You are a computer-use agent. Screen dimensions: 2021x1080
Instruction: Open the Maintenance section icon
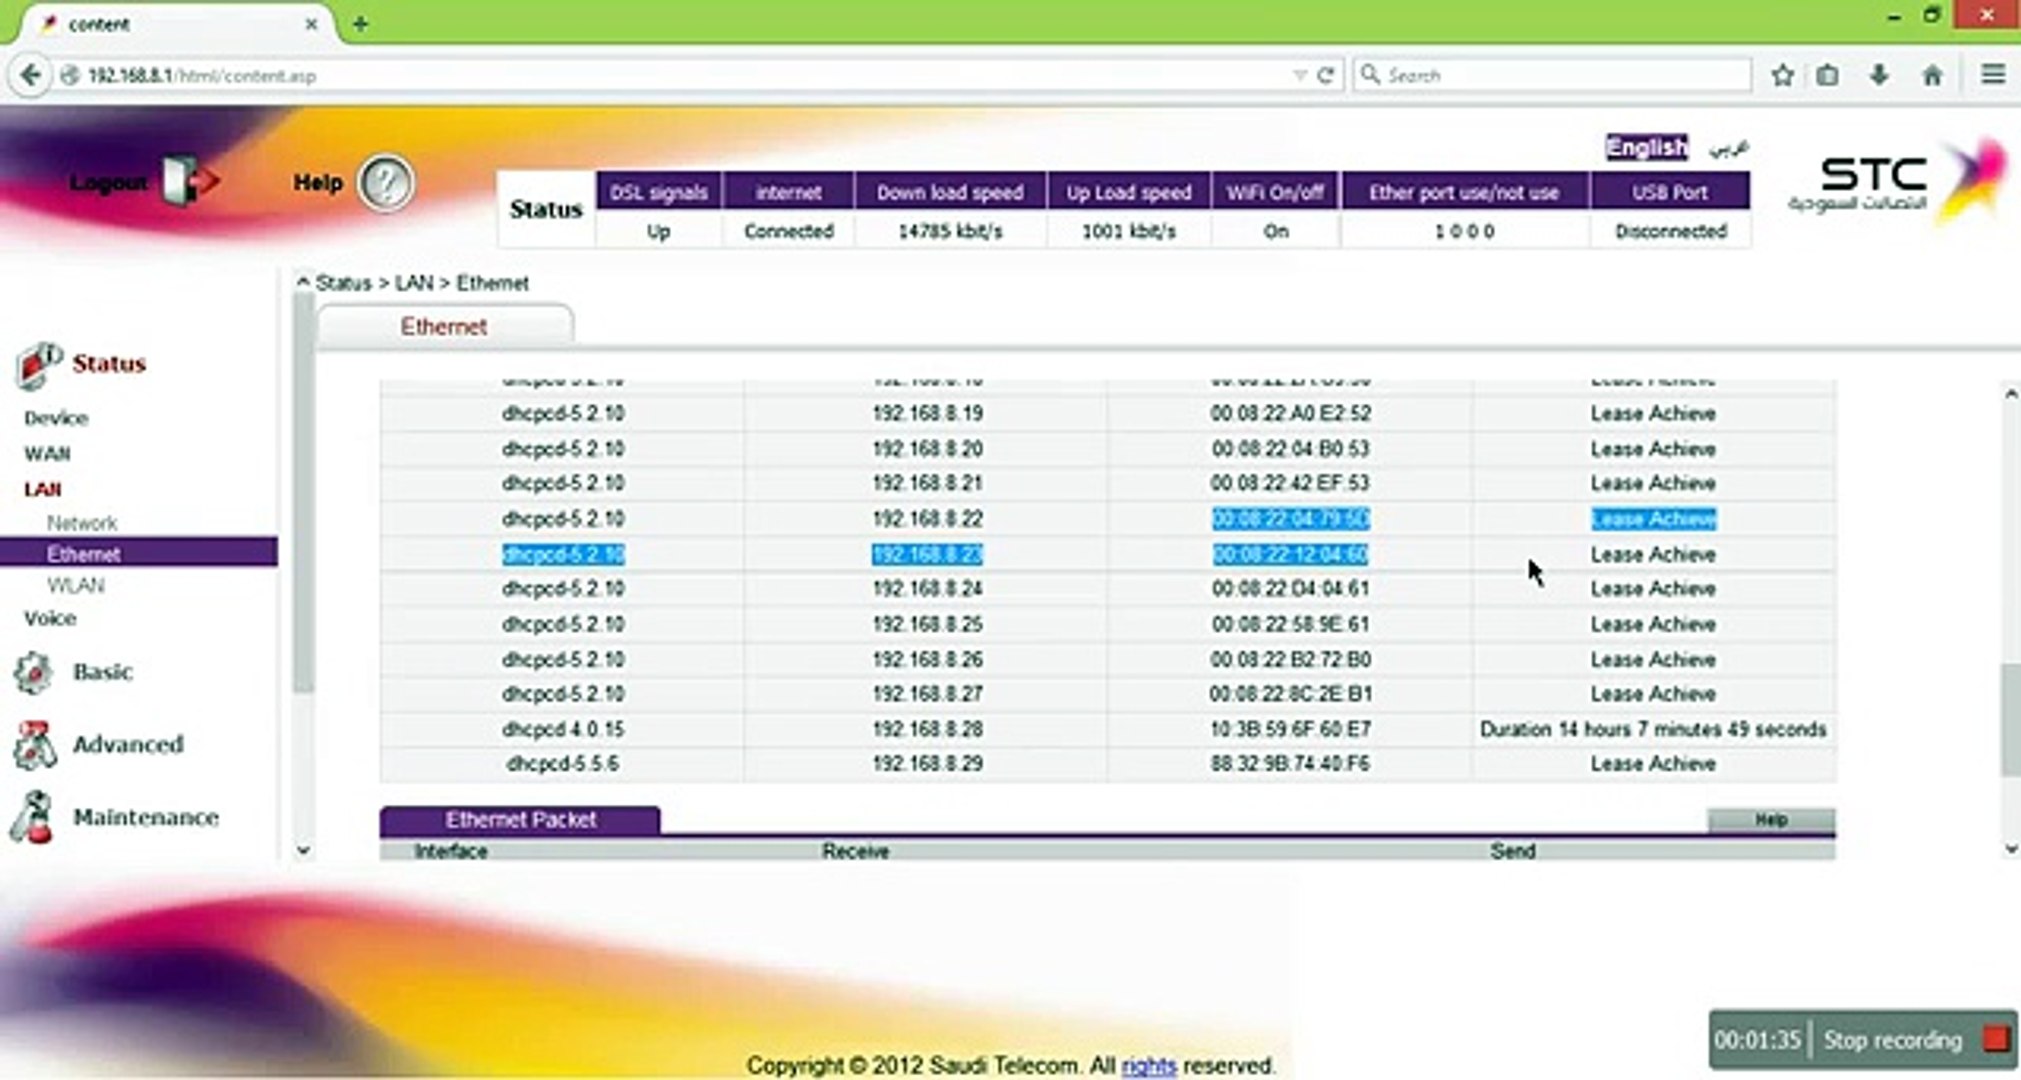click(x=32, y=817)
